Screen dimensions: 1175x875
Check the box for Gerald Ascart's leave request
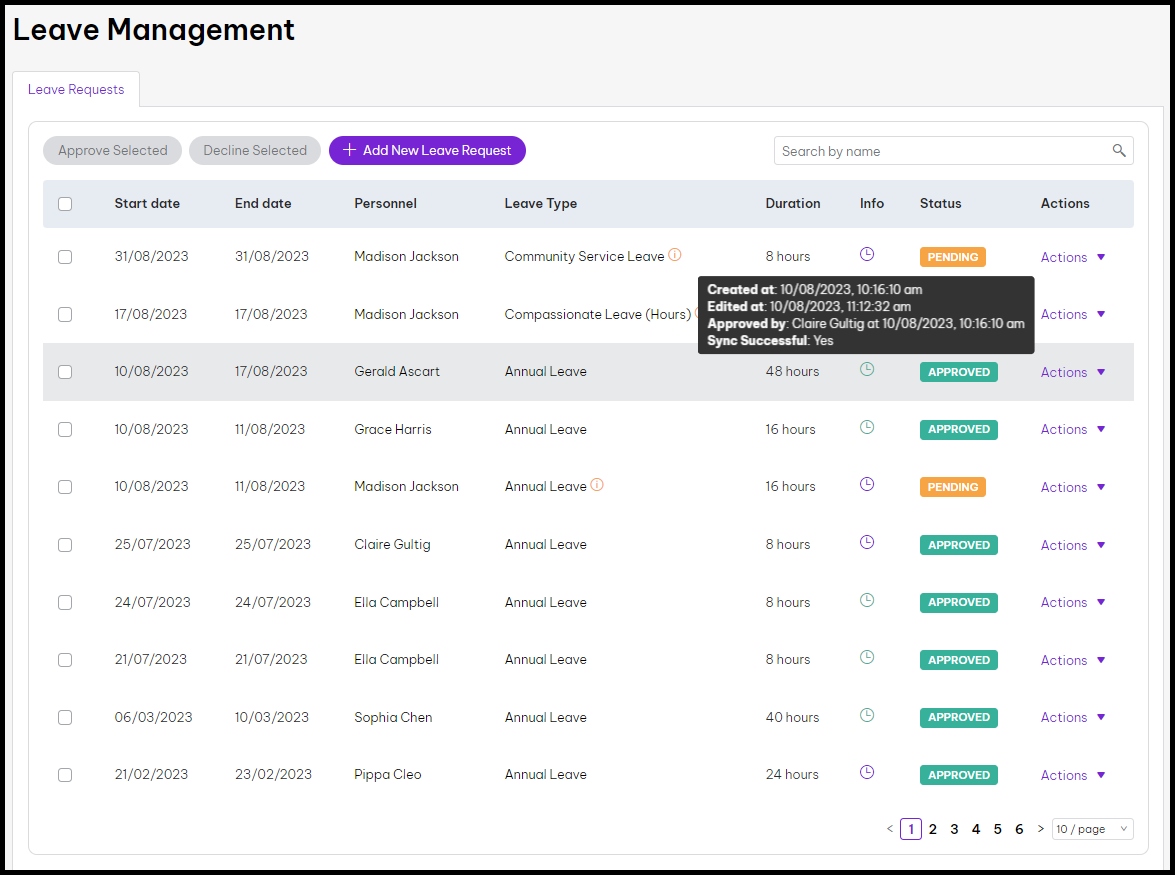[x=65, y=372]
